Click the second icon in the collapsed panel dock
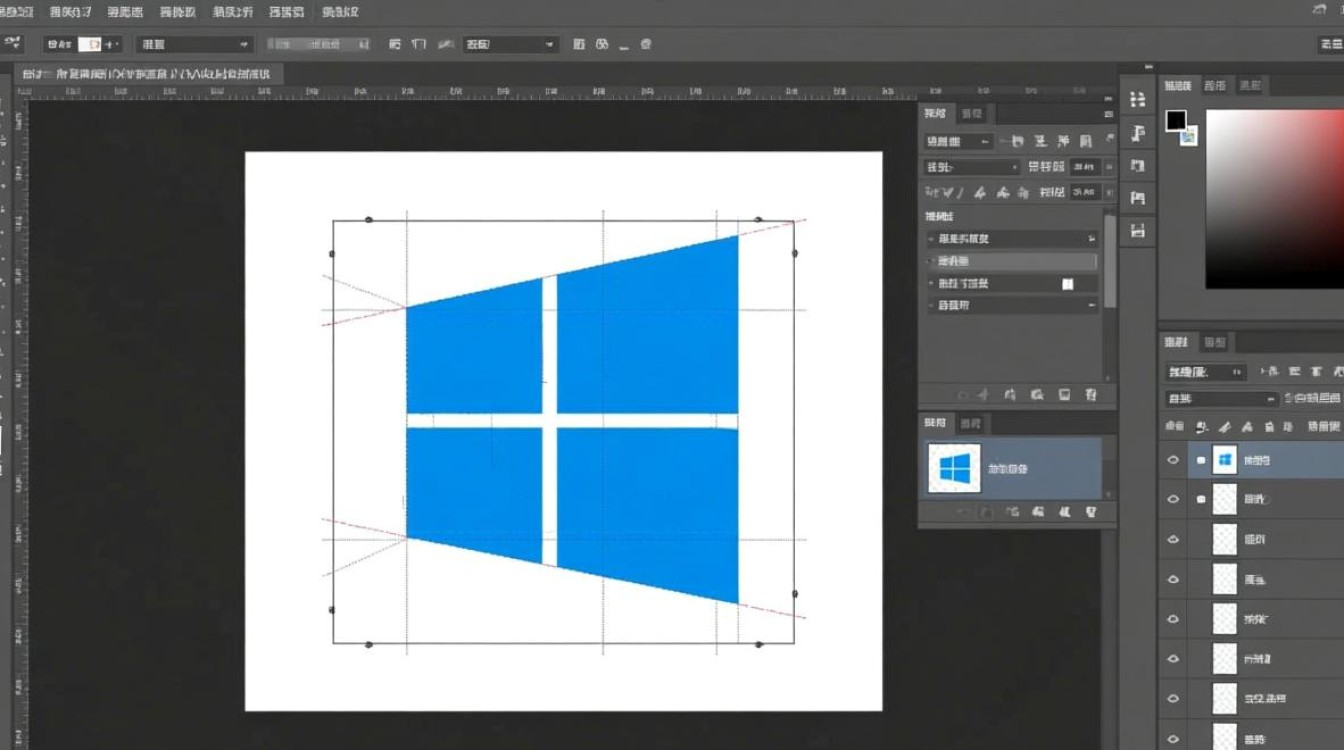This screenshot has height=750, width=1344. click(x=1137, y=133)
